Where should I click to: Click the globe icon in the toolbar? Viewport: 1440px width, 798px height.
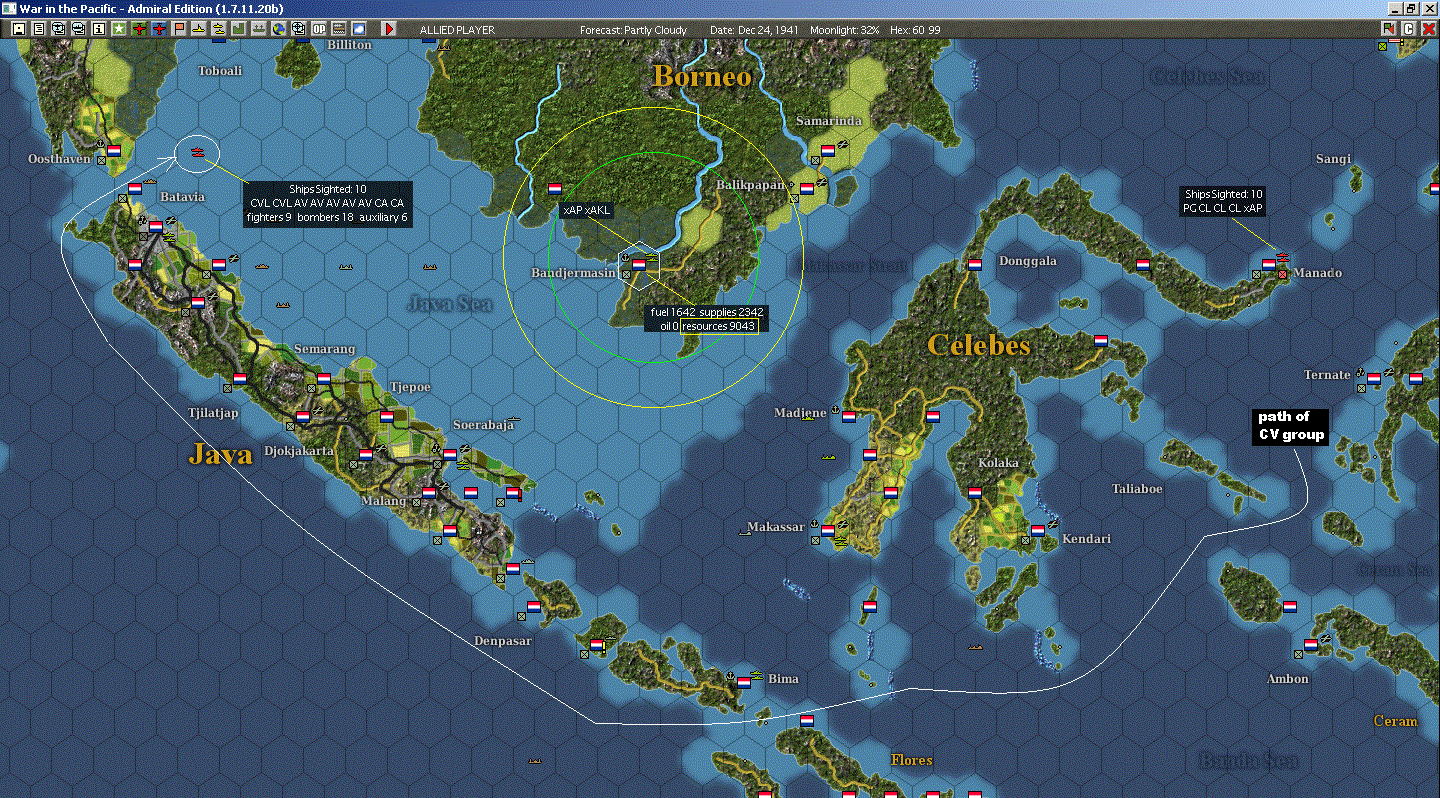tap(278, 29)
